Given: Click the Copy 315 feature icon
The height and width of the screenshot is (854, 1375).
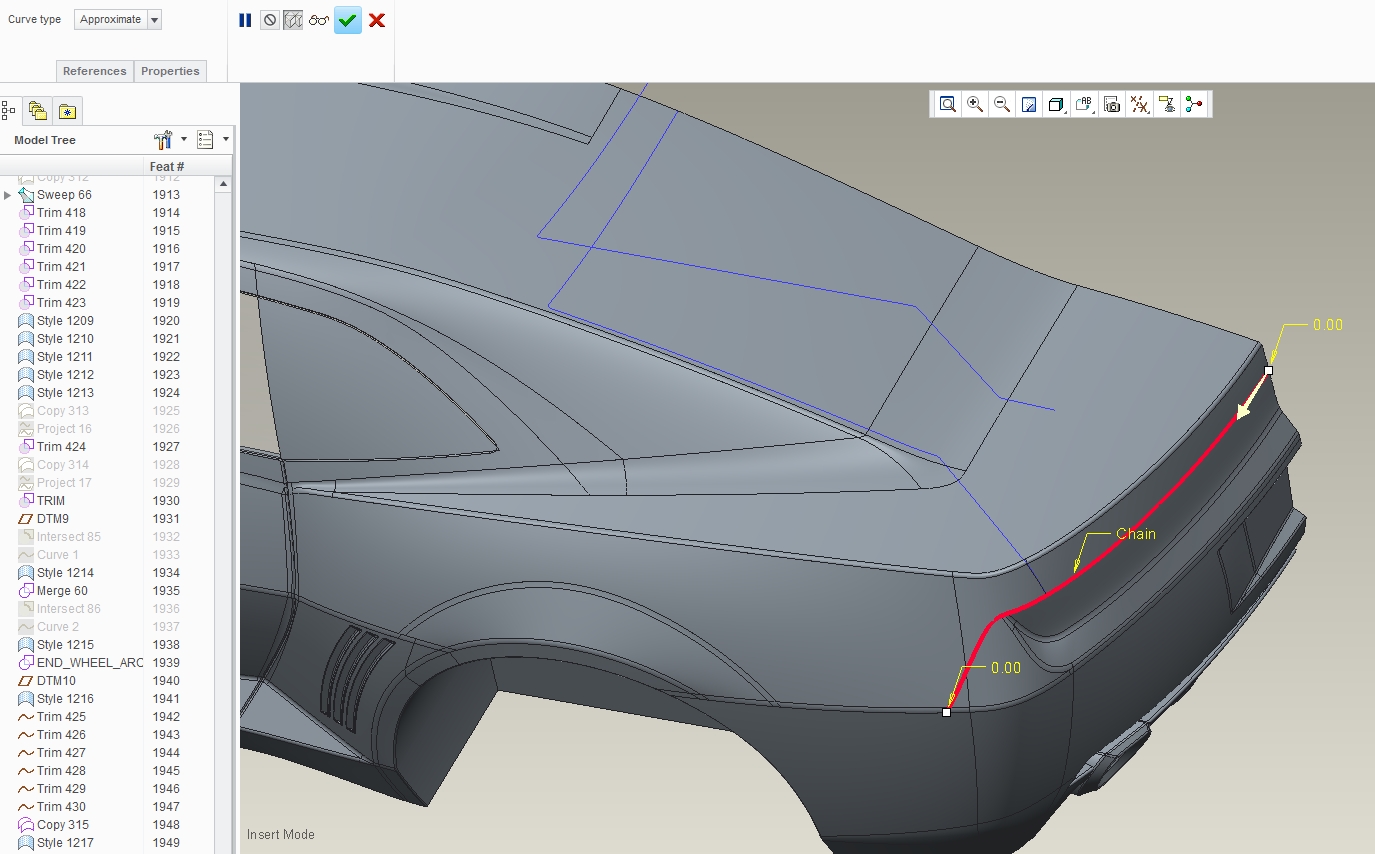Looking at the screenshot, I should [x=27, y=825].
